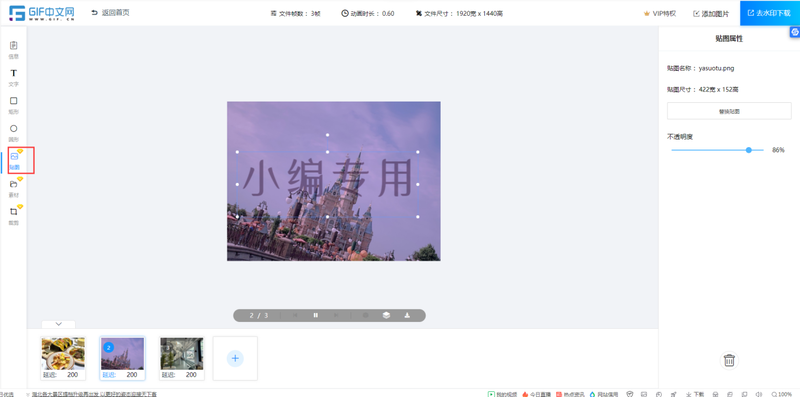Open 下载 downloads in browser status bar
This screenshot has width=800, height=397.
(695, 394)
